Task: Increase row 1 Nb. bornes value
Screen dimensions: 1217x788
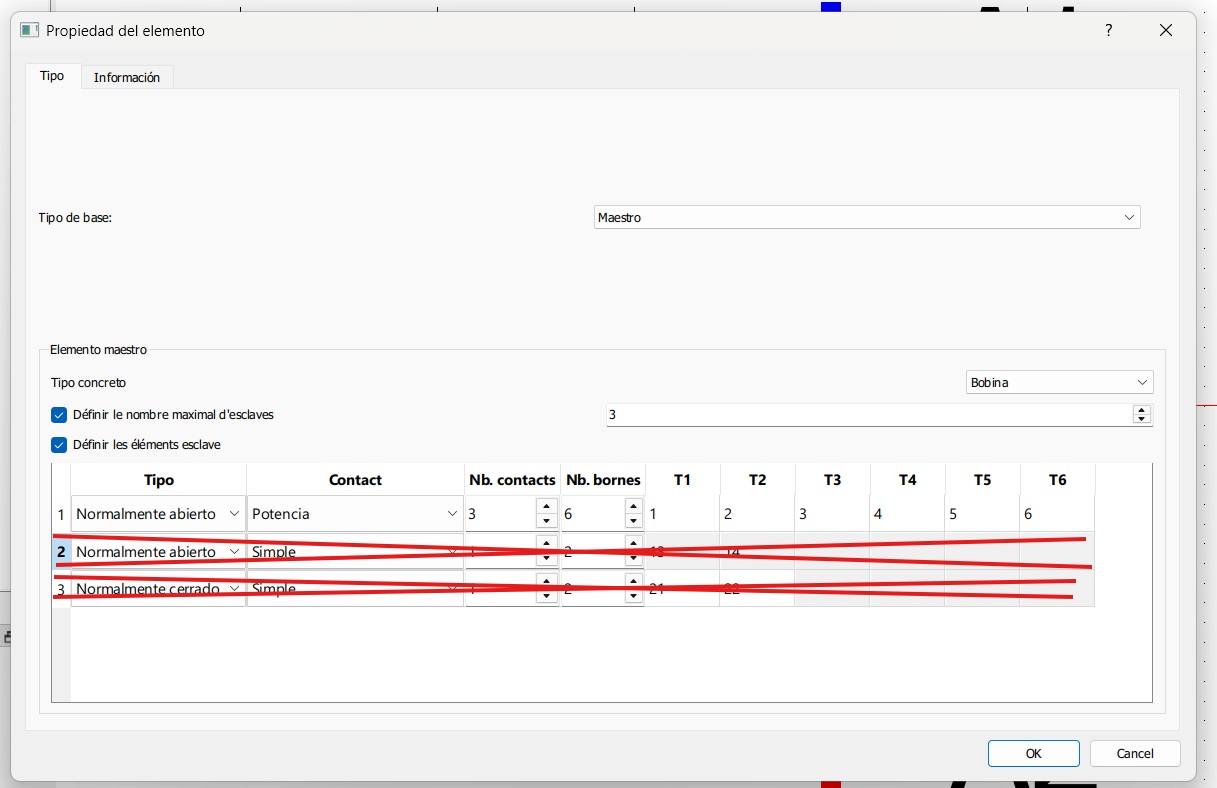Action: (633, 507)
